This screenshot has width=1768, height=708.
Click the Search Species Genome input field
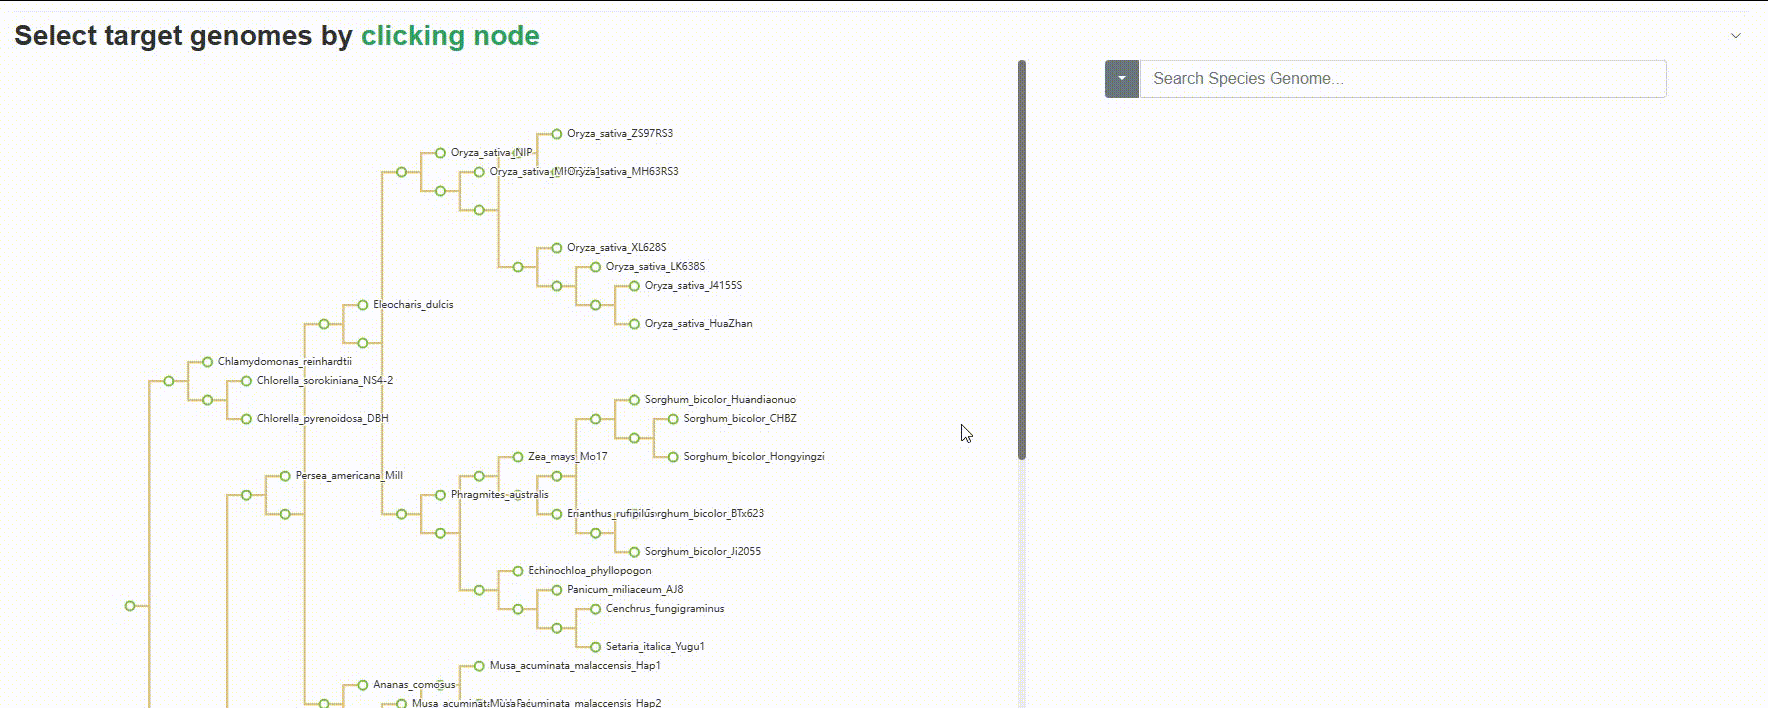tap(1402, 79)
